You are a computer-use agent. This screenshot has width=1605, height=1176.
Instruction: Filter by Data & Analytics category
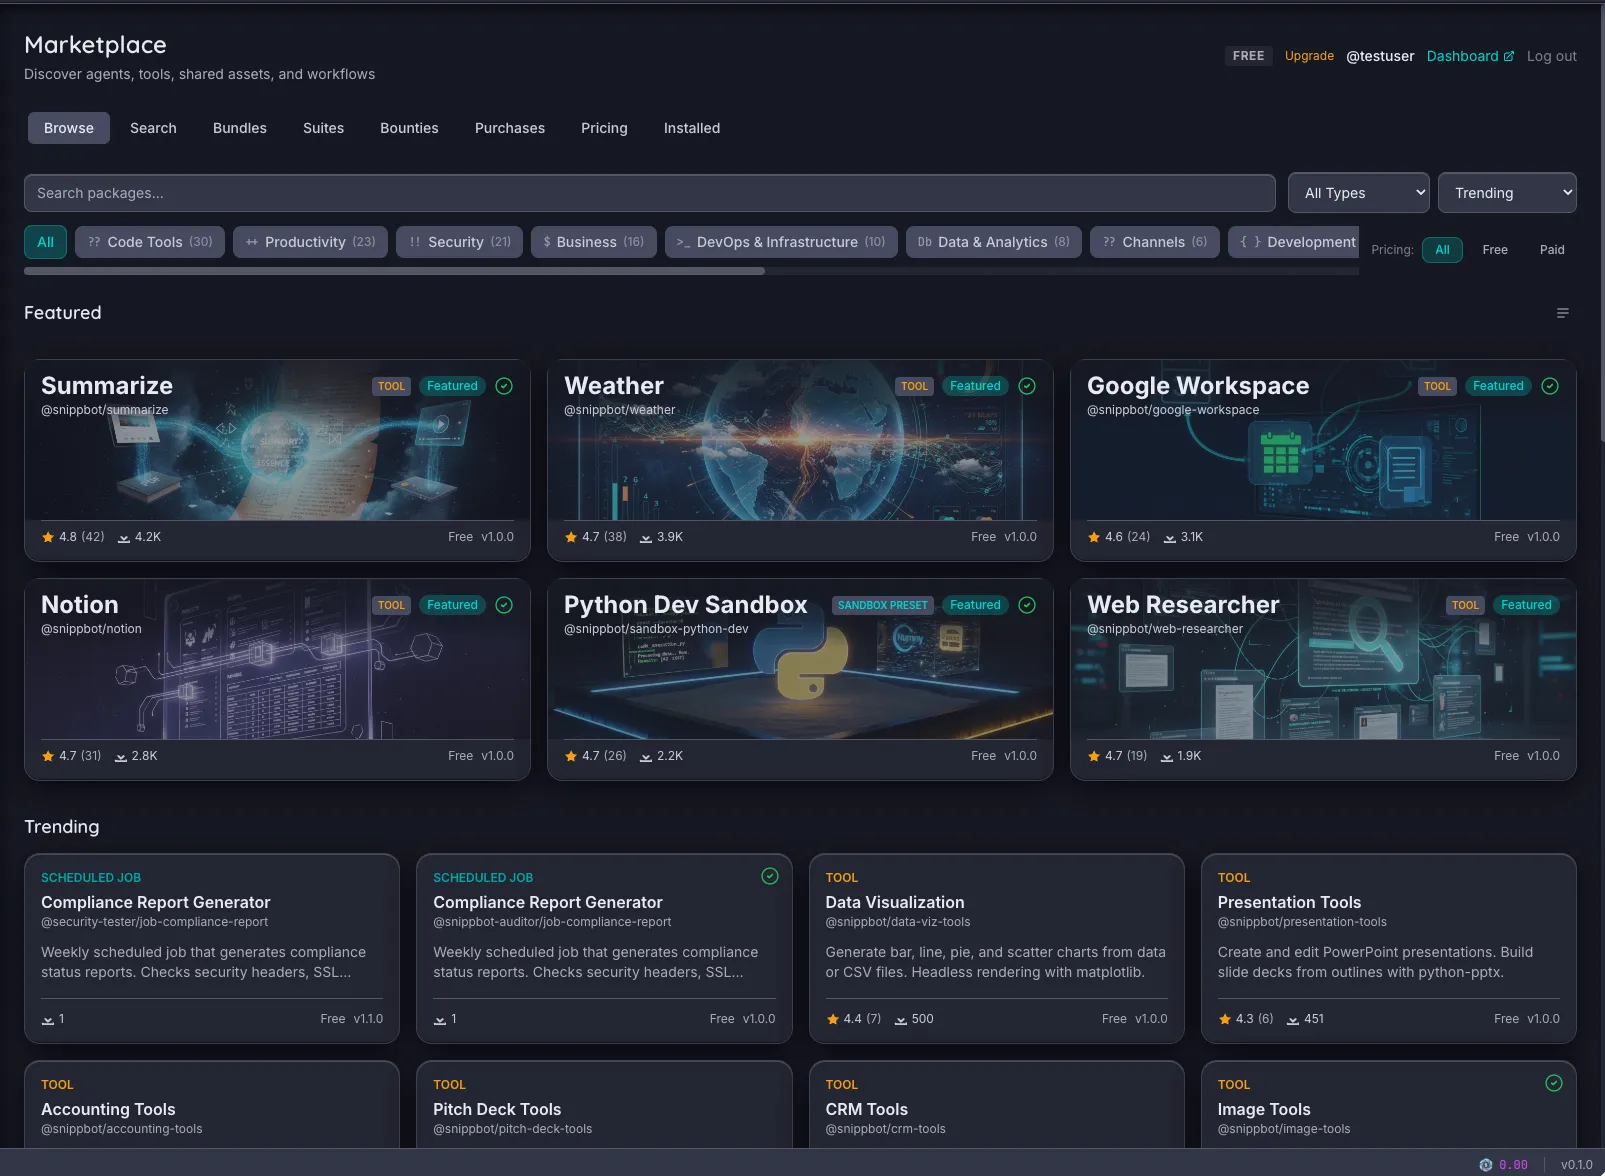coord(994,242)
